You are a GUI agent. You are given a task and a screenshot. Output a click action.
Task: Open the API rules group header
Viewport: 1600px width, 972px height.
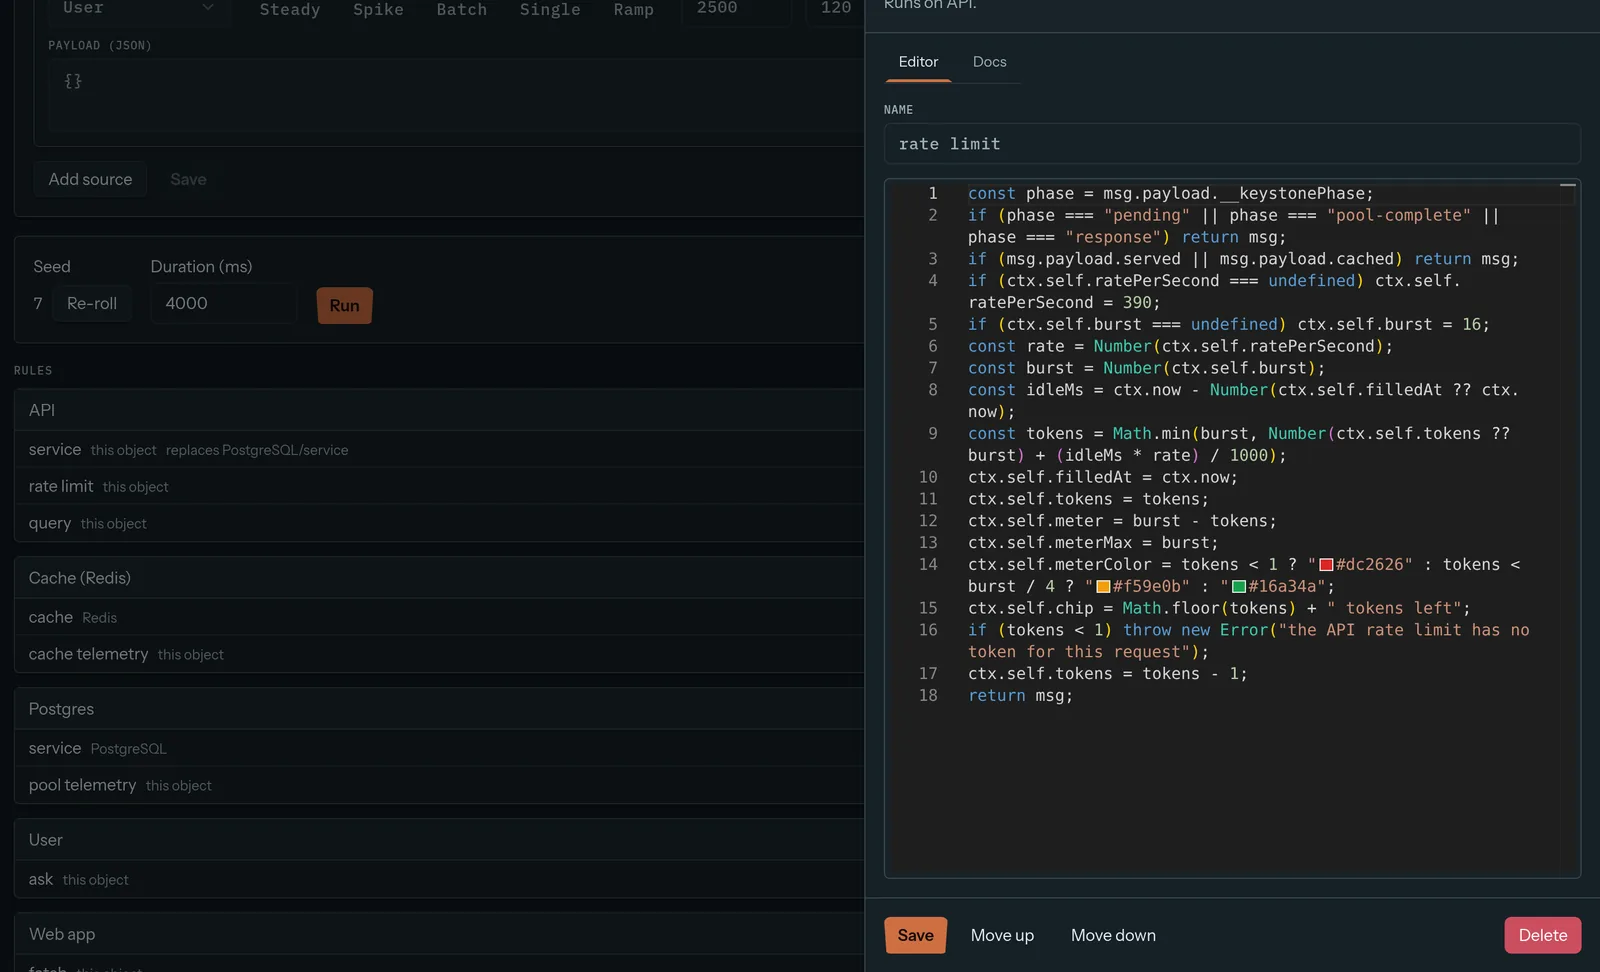coord(439,410)
